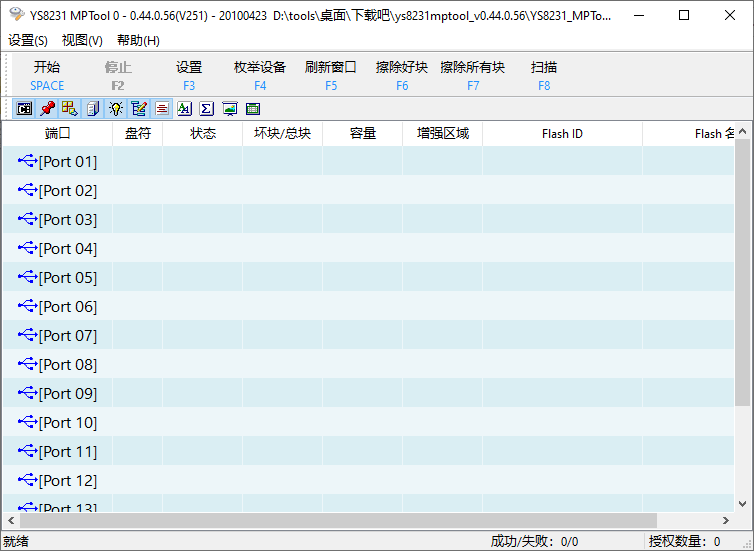754x551 pixels.
Task: Open the 视图(V) menu
Action: 82,40
